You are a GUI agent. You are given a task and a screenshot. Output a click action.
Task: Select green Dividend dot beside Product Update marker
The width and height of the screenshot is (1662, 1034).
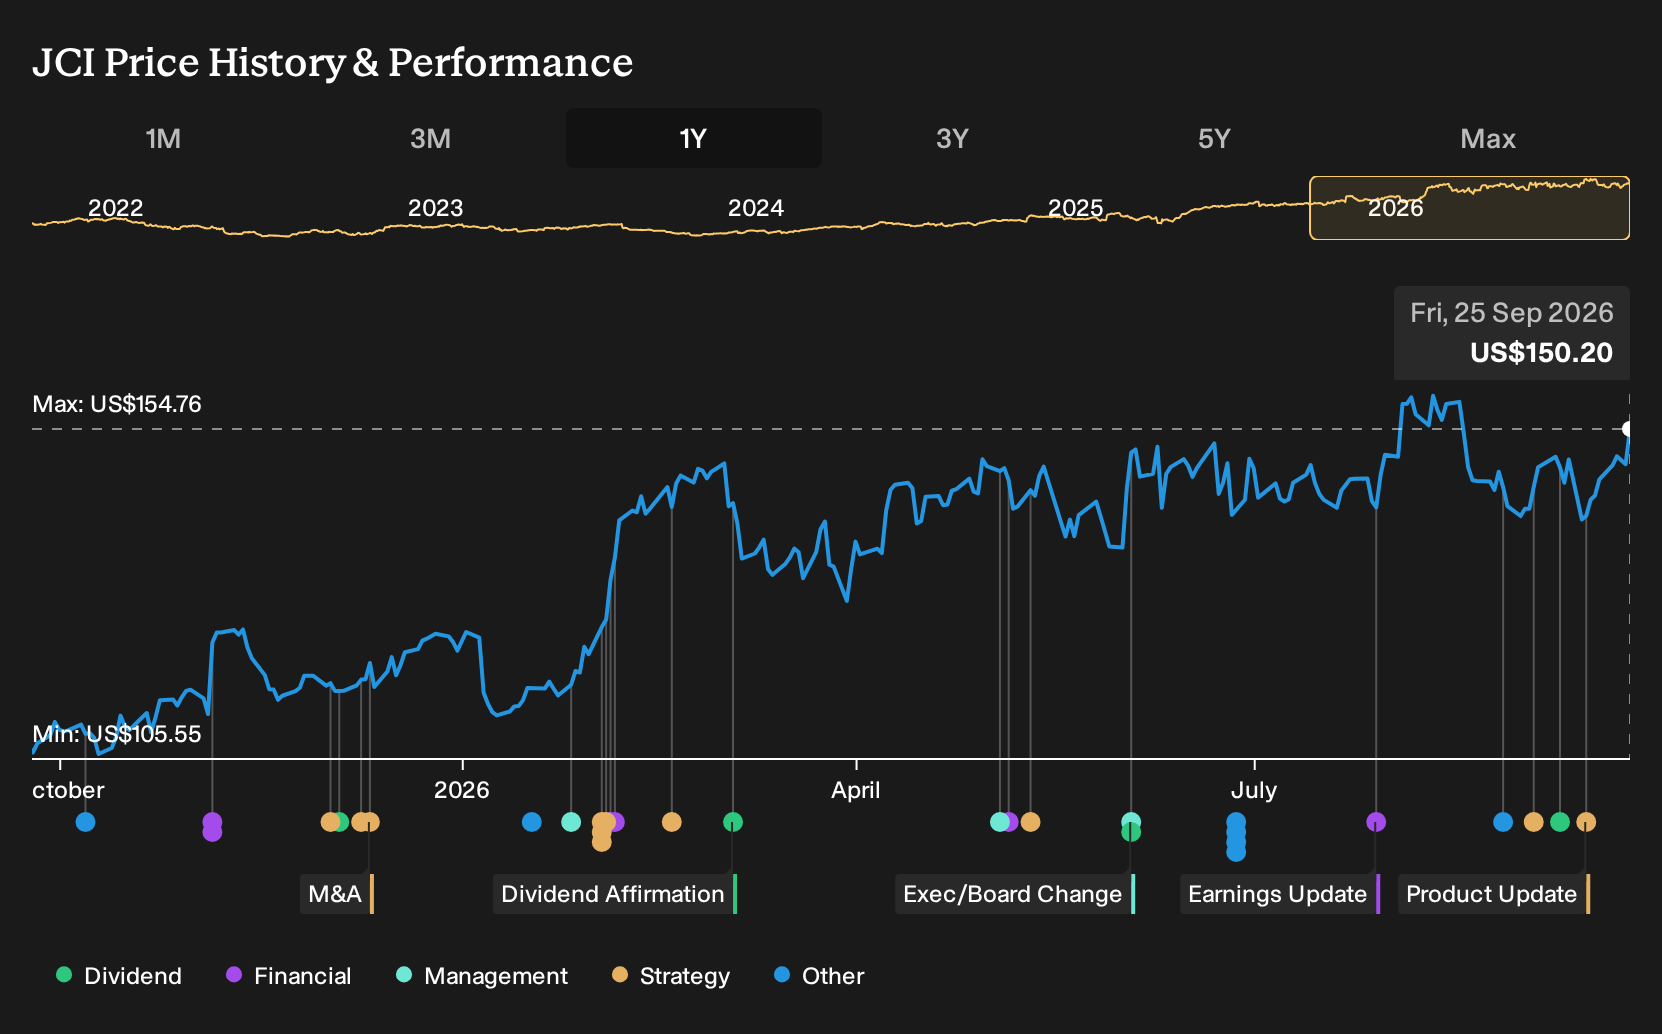(1560, 822)
